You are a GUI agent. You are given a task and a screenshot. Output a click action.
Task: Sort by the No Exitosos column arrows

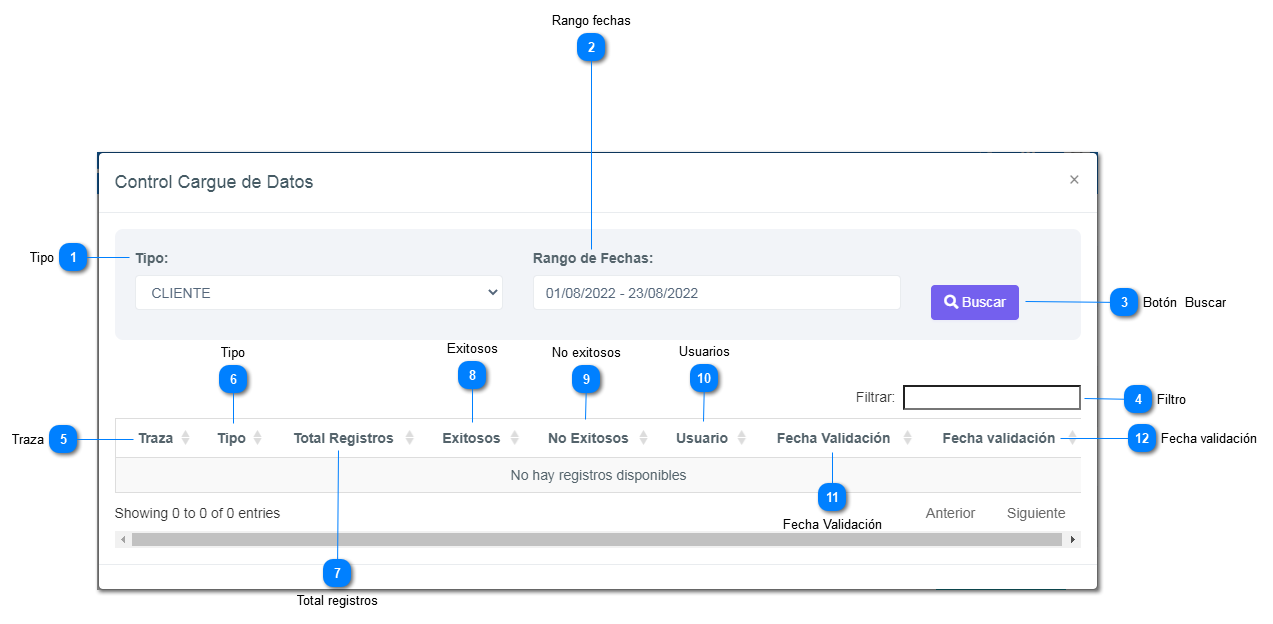(x=643, y=438)
